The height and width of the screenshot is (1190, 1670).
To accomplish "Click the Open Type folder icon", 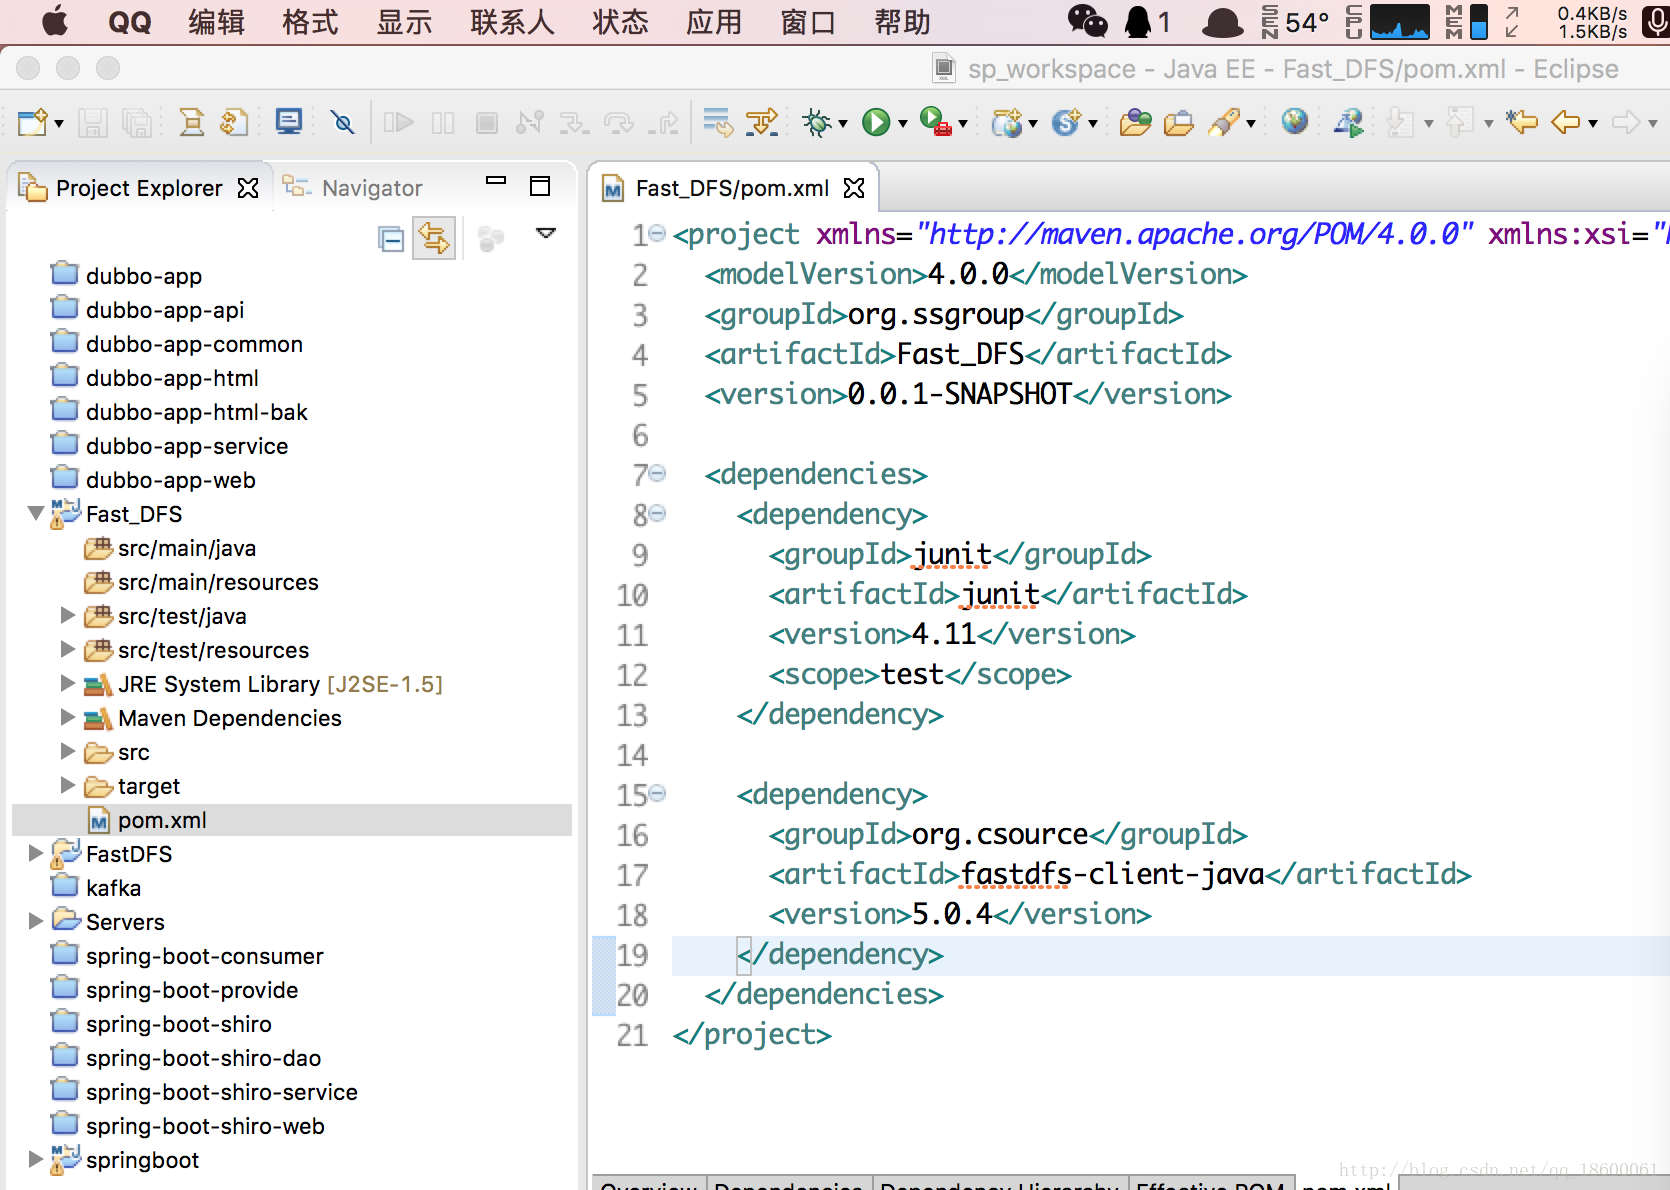I will tap(1135, 122).
